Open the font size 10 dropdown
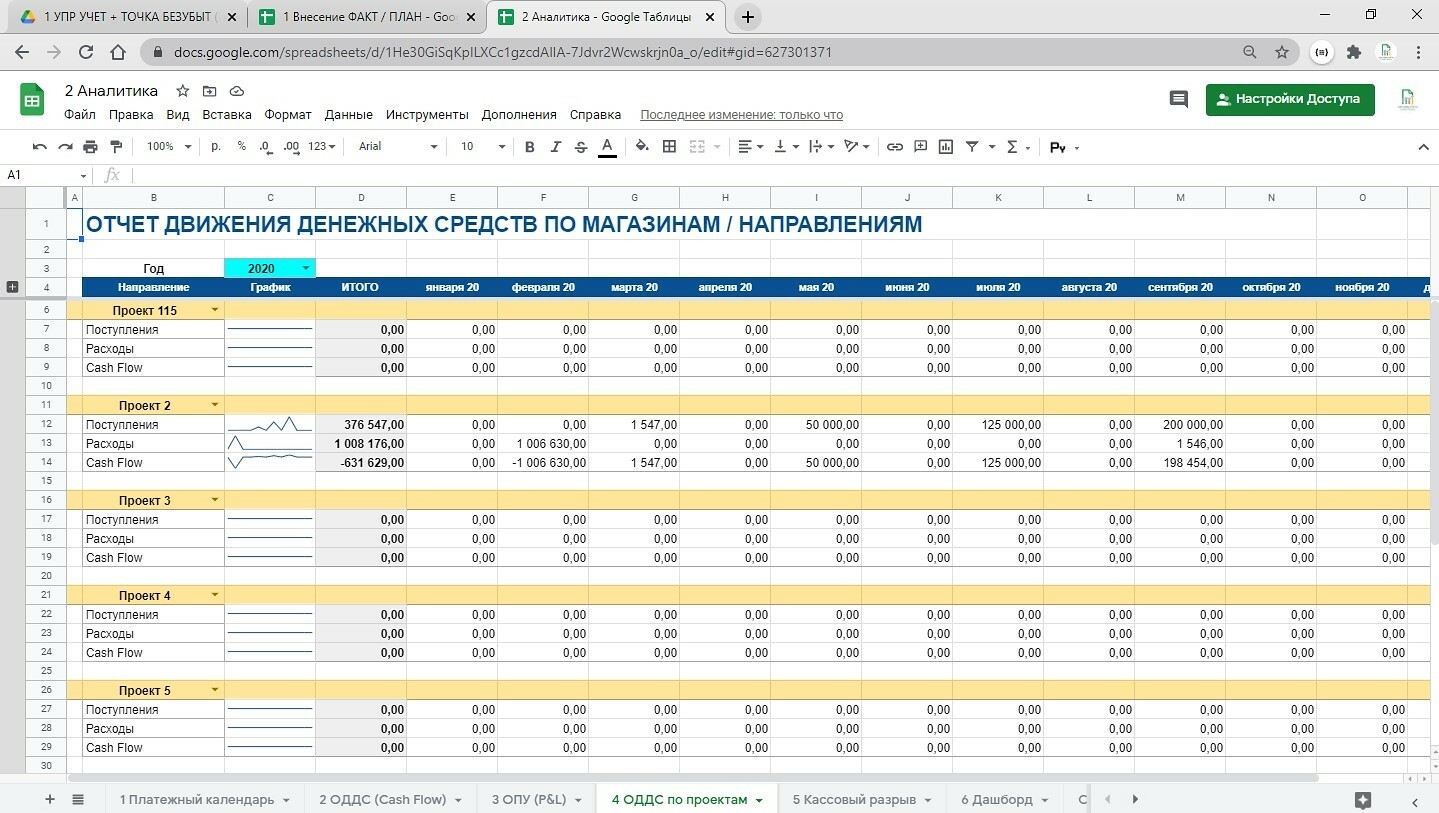This screenshot has width=1439, height=813. pos(483,147)
